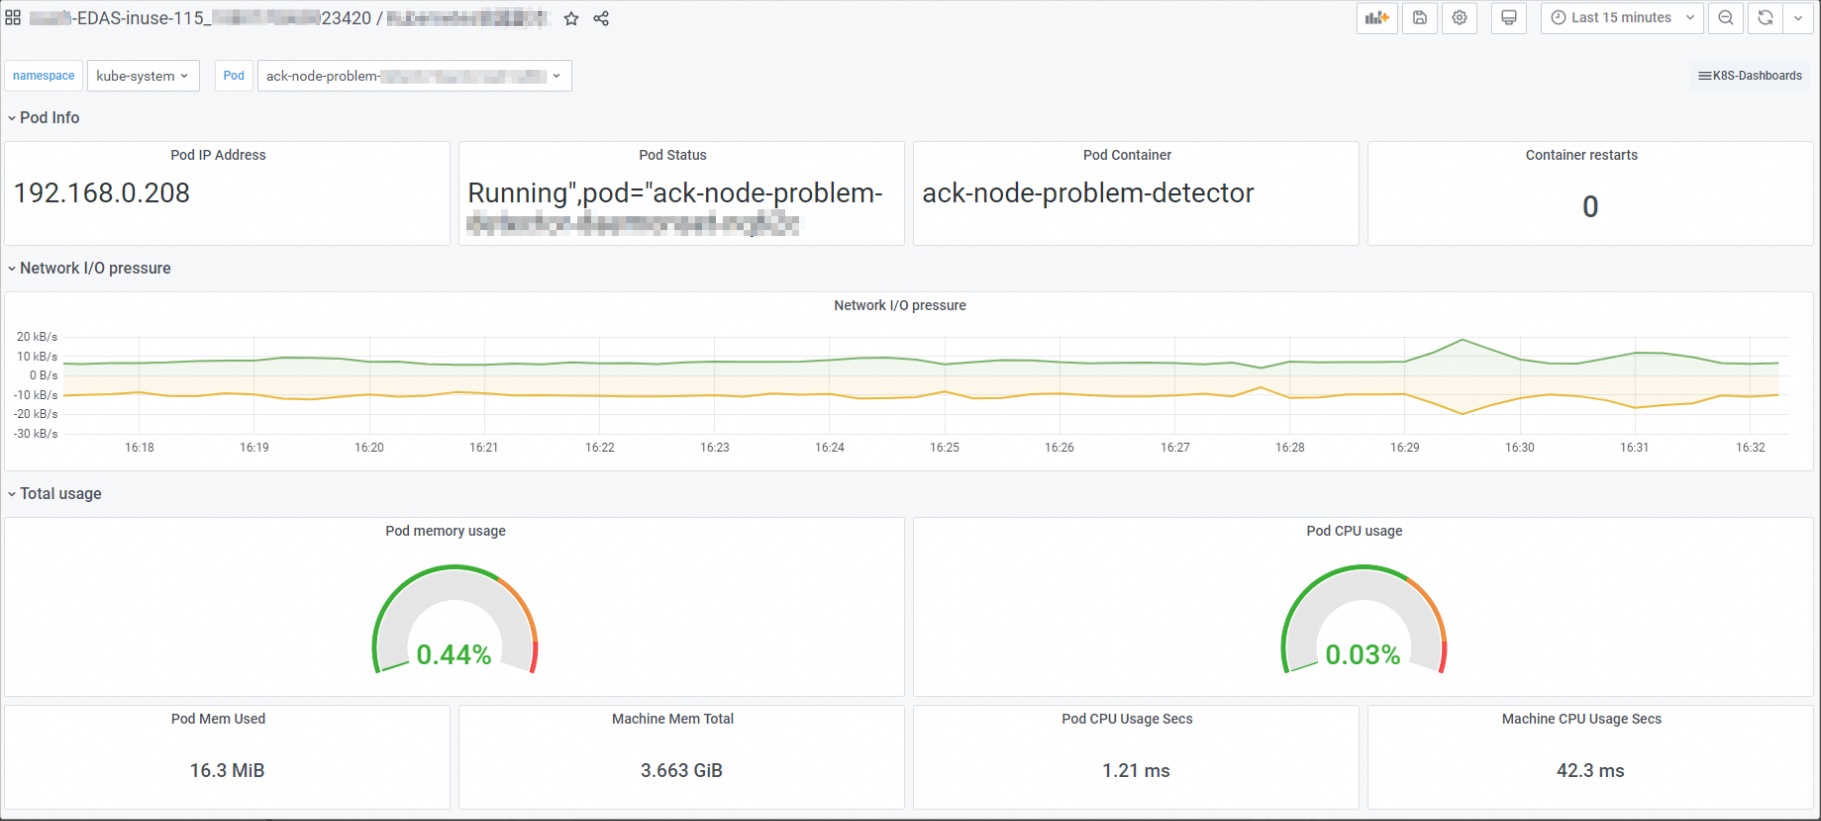Add a new panel to dashboard
The width and height of the screenshot is (1821, 821).
[x=1377, y=18]
